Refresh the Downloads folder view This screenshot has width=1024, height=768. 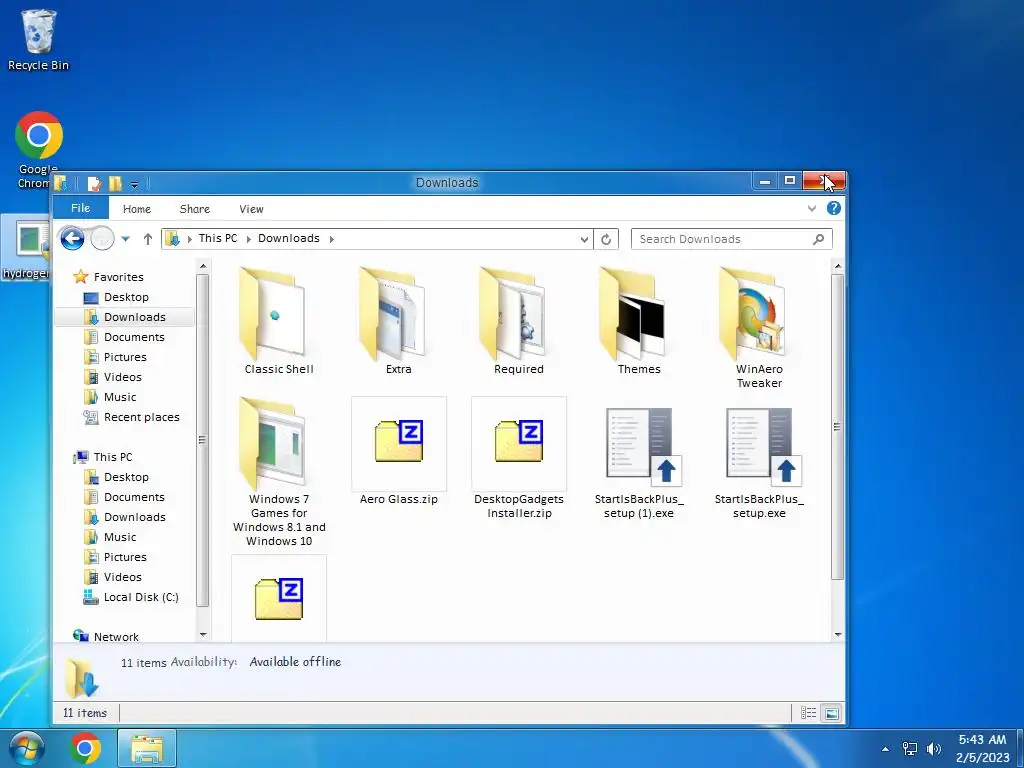606,239
